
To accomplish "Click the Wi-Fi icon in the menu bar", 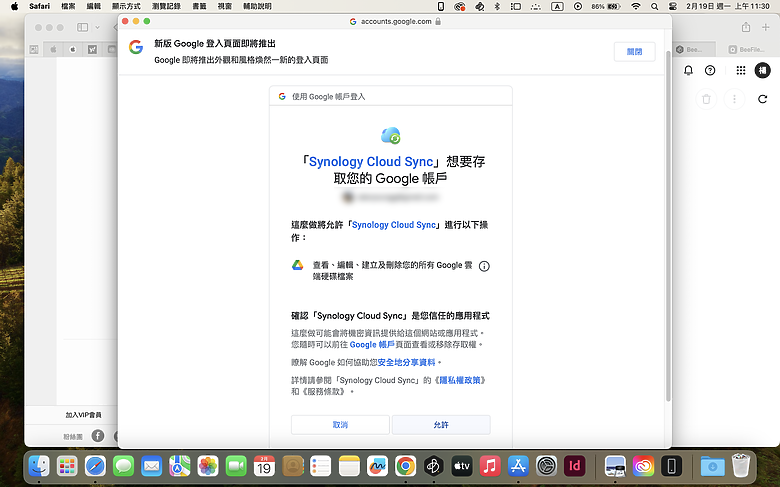I will tap(636, 6).
